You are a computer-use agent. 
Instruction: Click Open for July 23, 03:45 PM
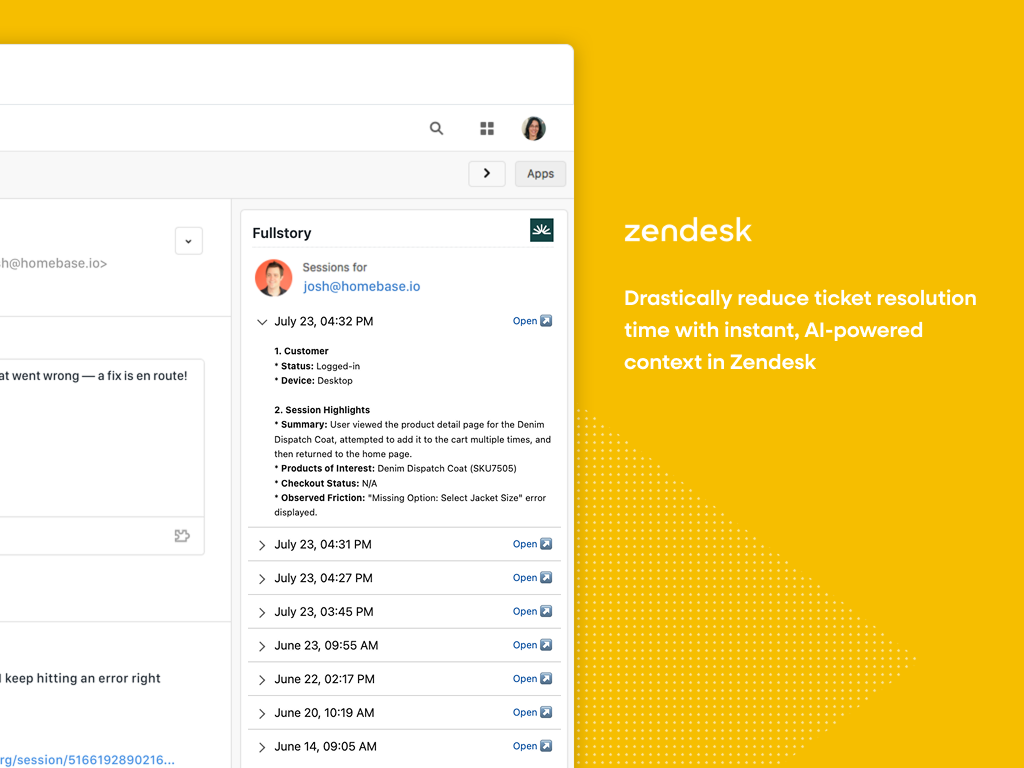(525, 611)
